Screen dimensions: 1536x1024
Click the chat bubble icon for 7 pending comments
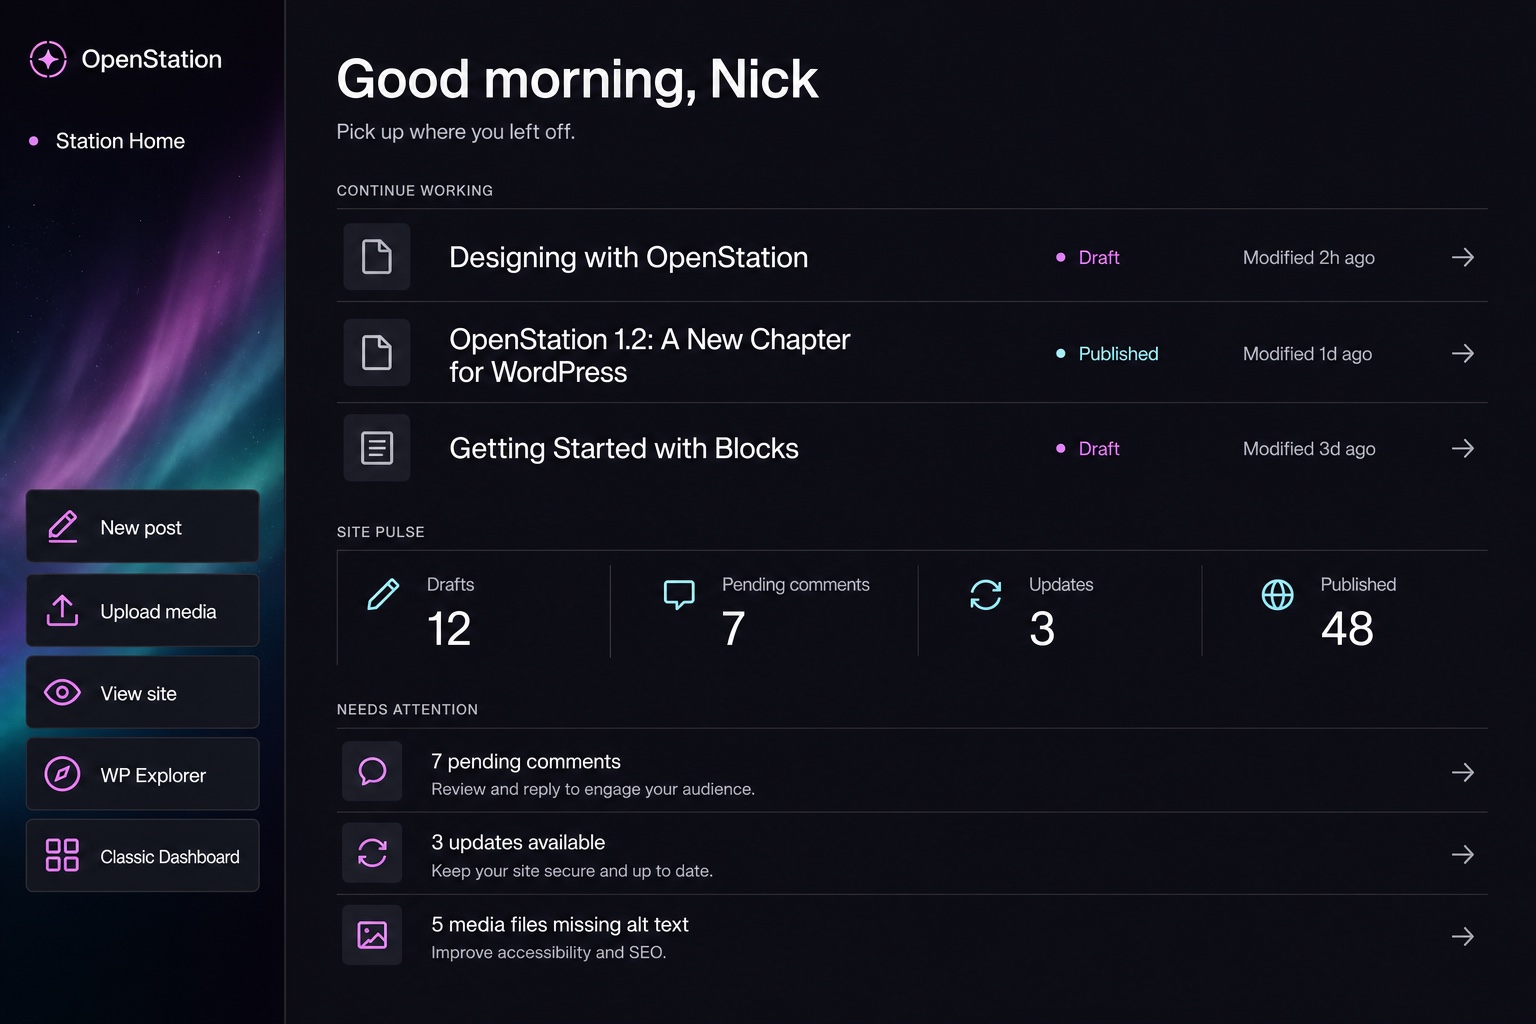[372, 771]
